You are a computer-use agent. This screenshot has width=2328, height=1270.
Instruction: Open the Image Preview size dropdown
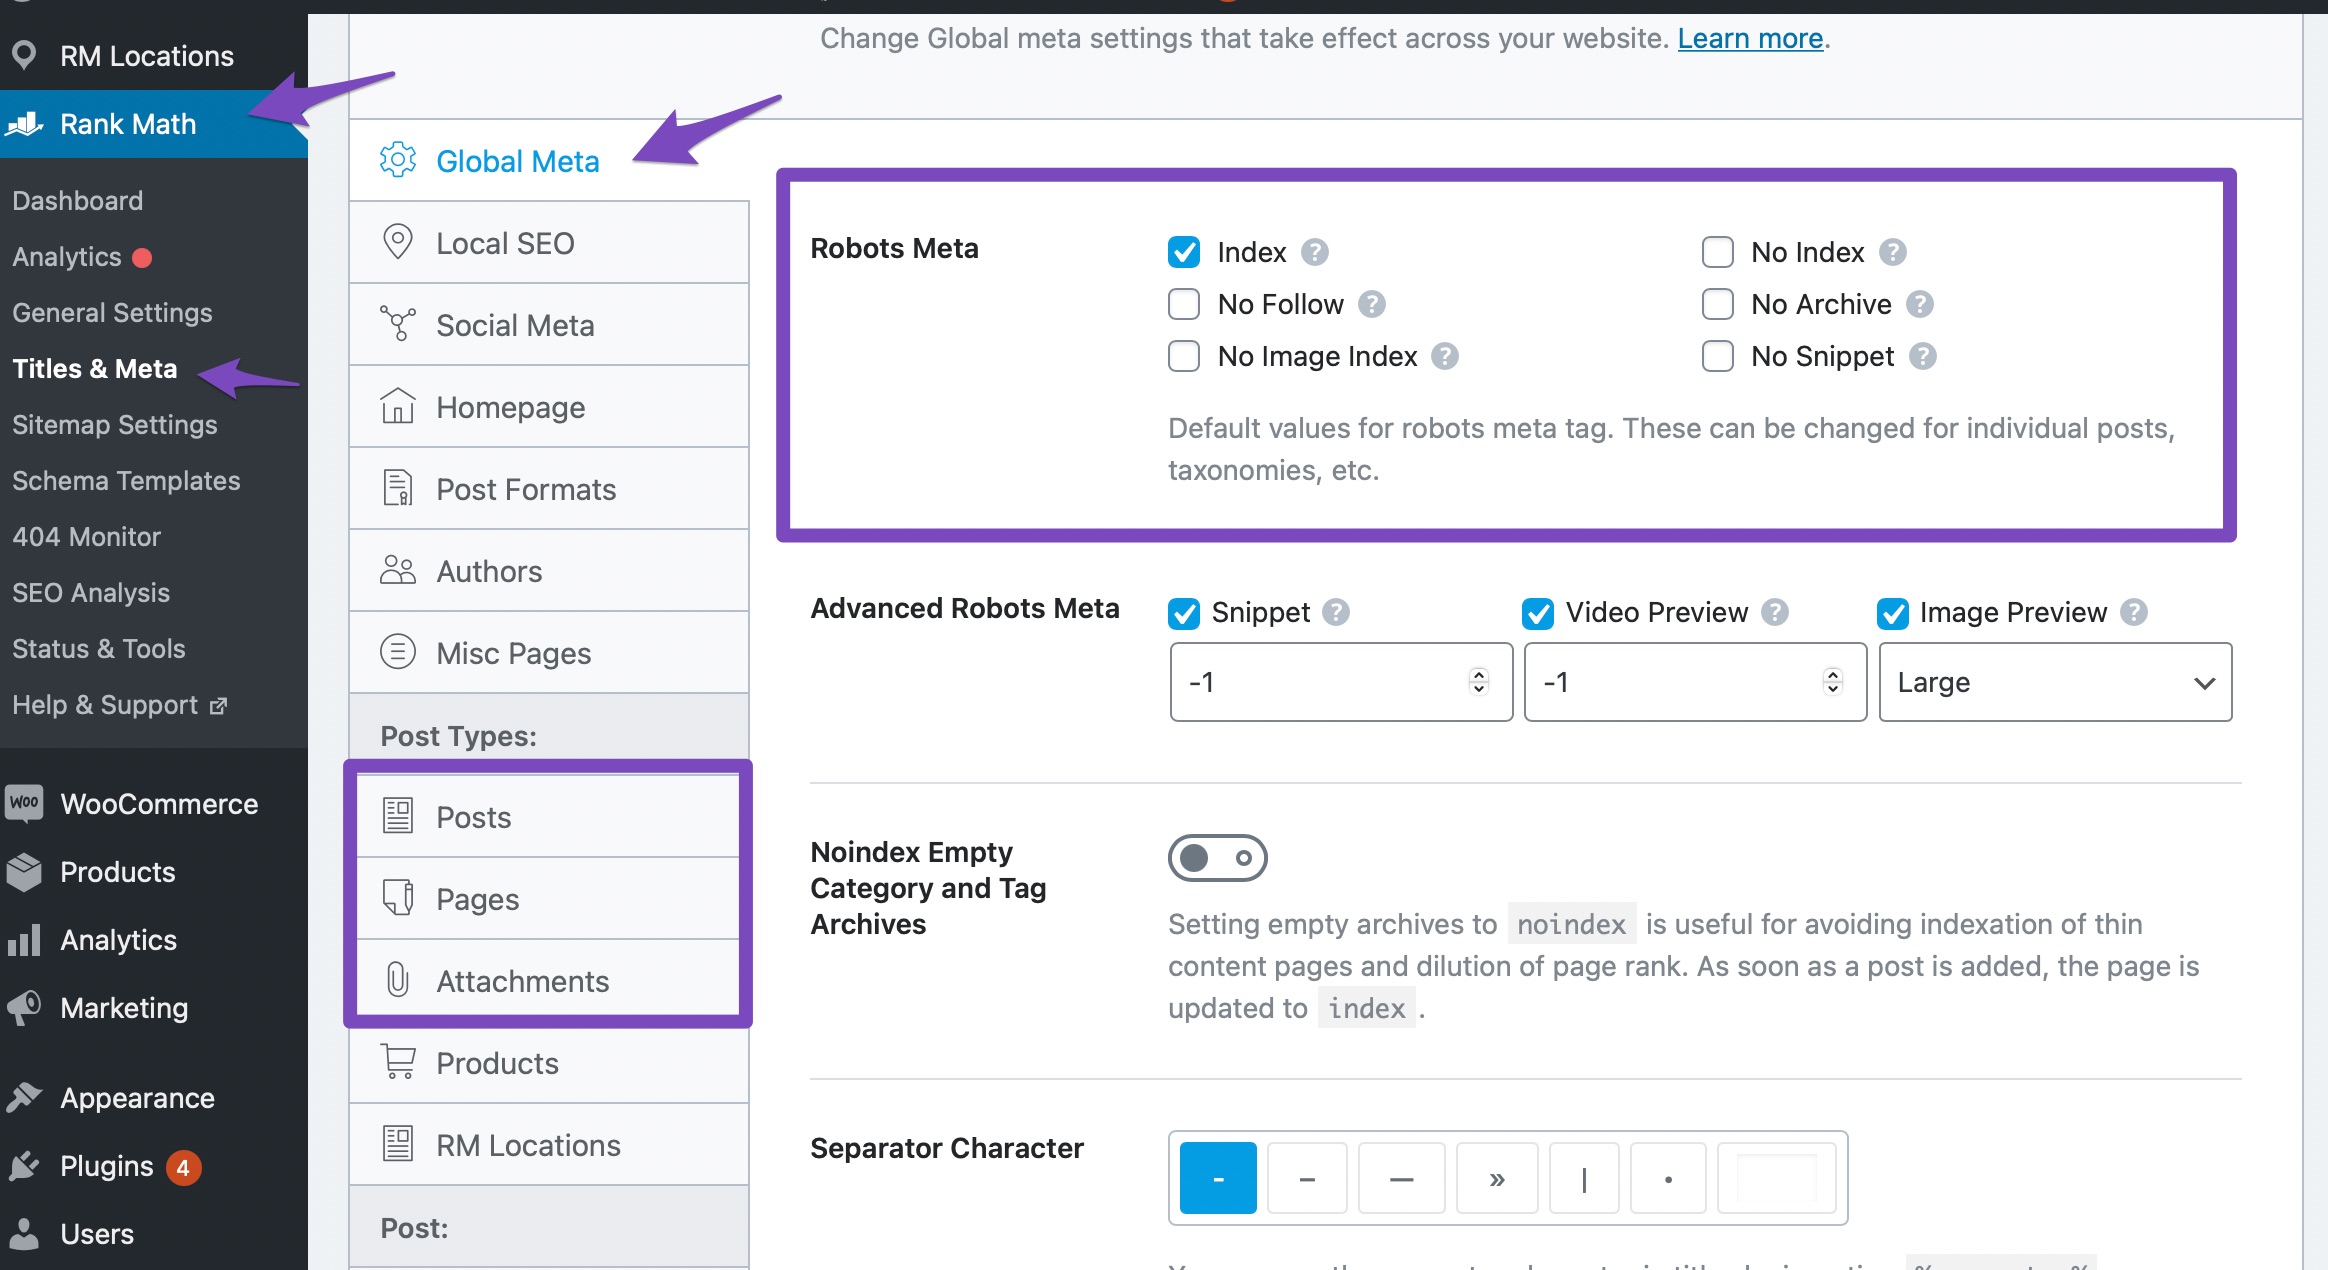[x=2055, y=682]
